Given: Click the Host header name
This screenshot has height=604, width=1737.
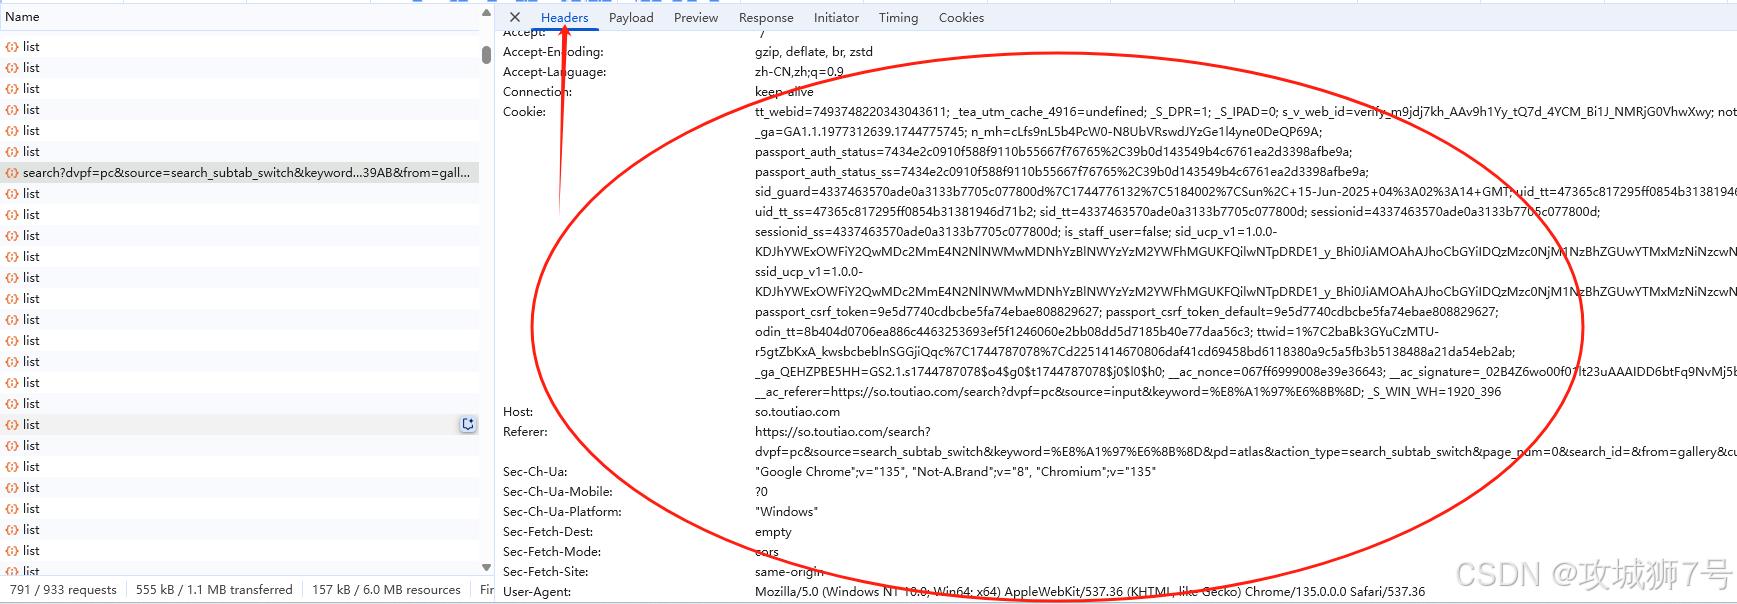Looking at the screenshot, I should click(x=518, y=412).
